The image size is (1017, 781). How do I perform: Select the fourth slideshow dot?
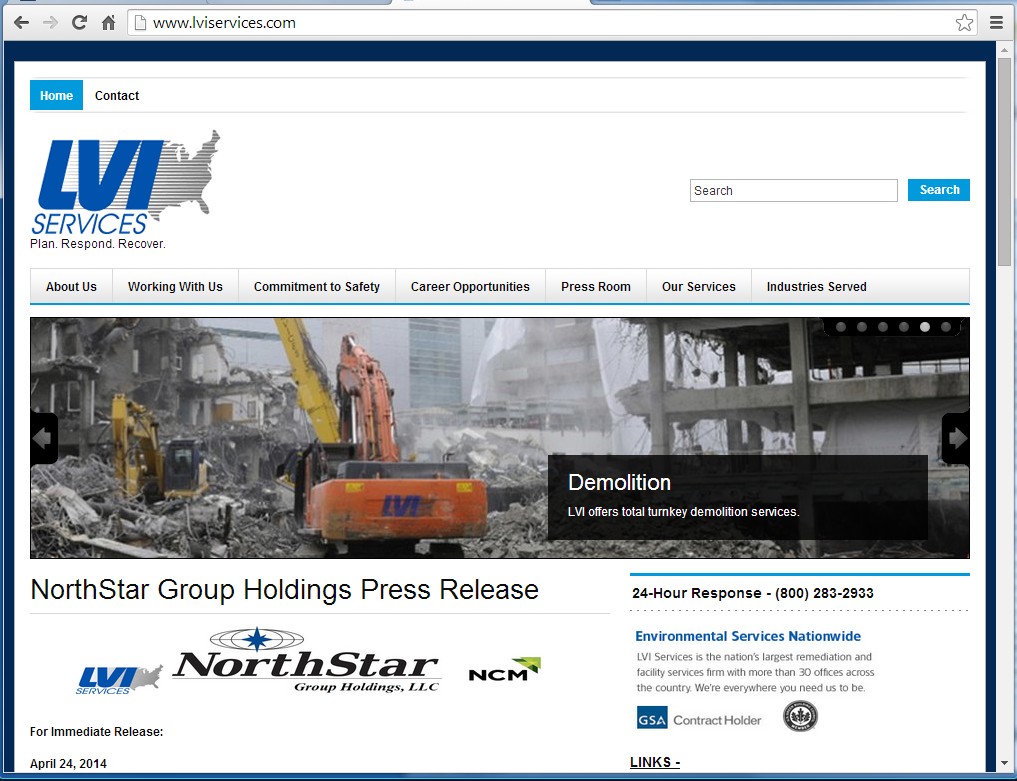click(903, 327)
